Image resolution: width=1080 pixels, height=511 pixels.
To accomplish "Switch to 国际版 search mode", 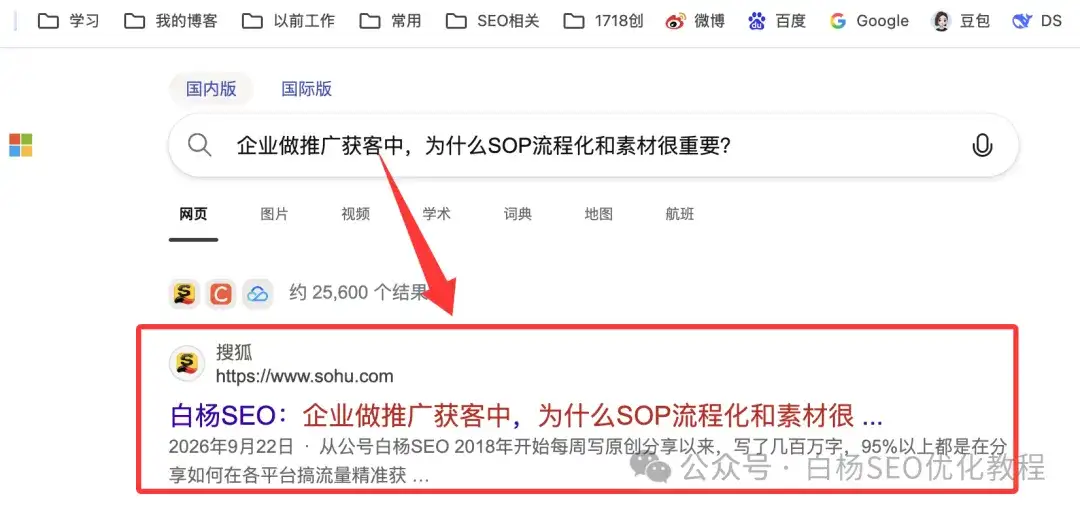I will pyautogui.click(x=307, y=89).
